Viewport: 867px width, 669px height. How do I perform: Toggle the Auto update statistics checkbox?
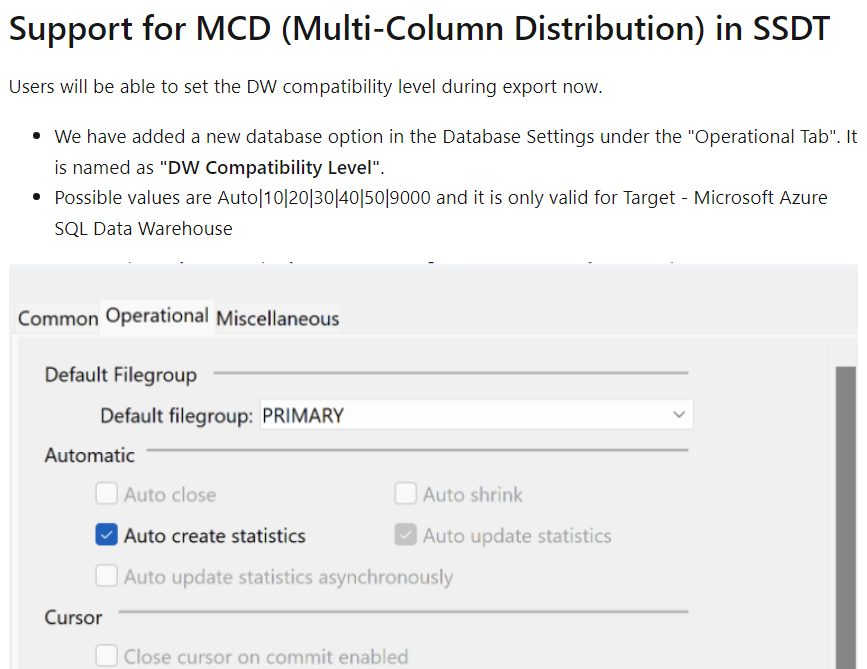(x=405, y=535)
